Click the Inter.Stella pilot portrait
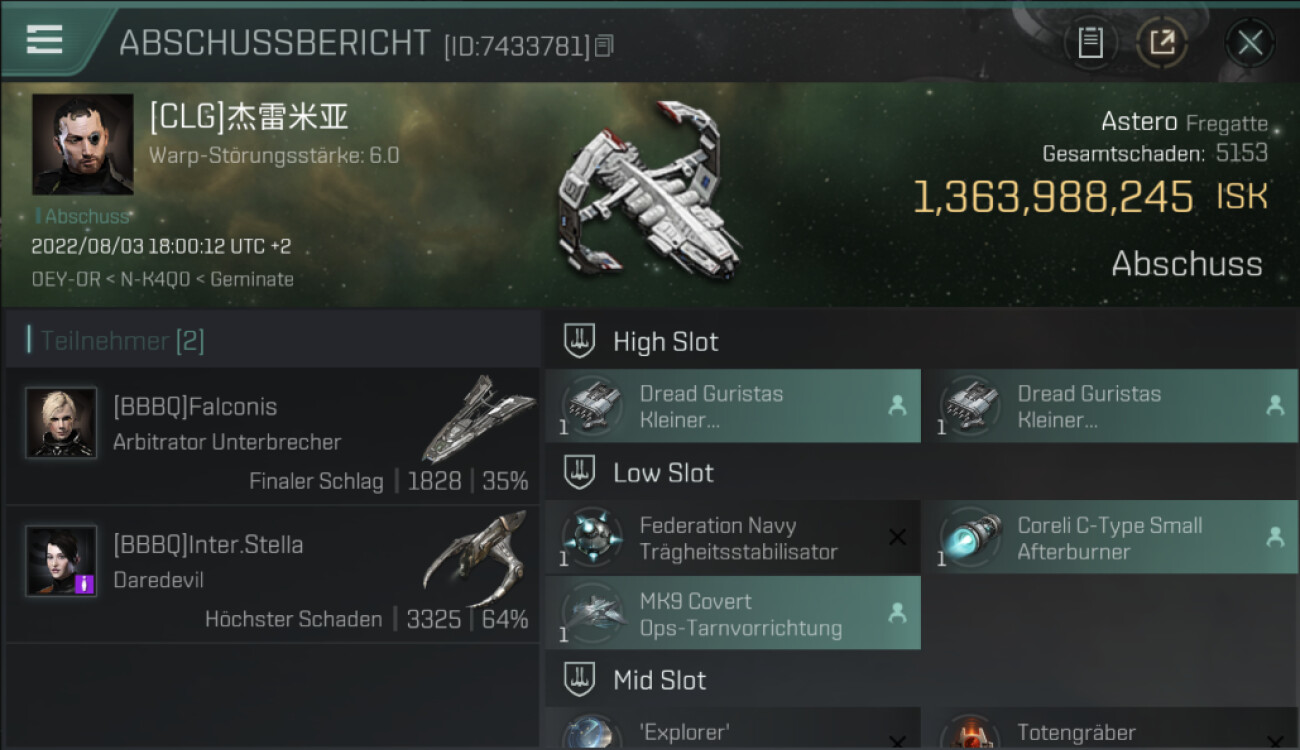Viewport: 1300px width, 750px height. [x=61, y=561]
